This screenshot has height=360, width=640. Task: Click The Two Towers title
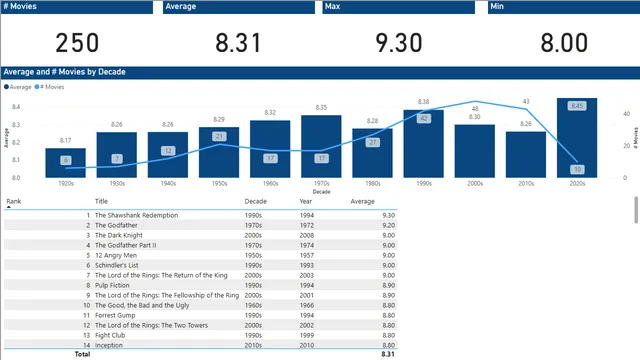click(151, 325)
